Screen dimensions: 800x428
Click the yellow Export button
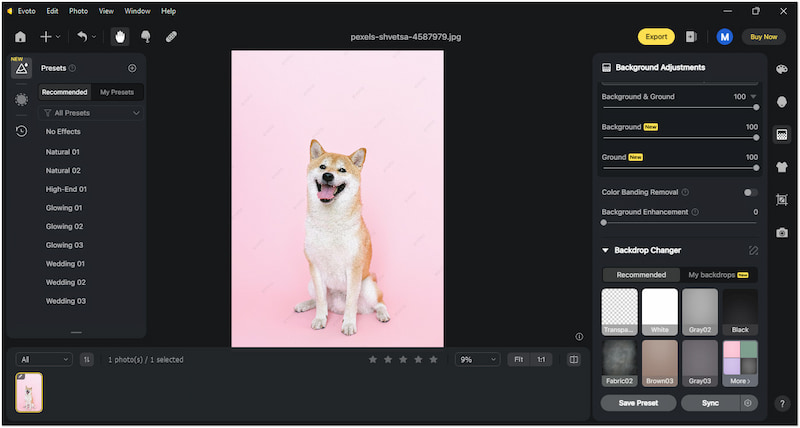pos(656,37)
